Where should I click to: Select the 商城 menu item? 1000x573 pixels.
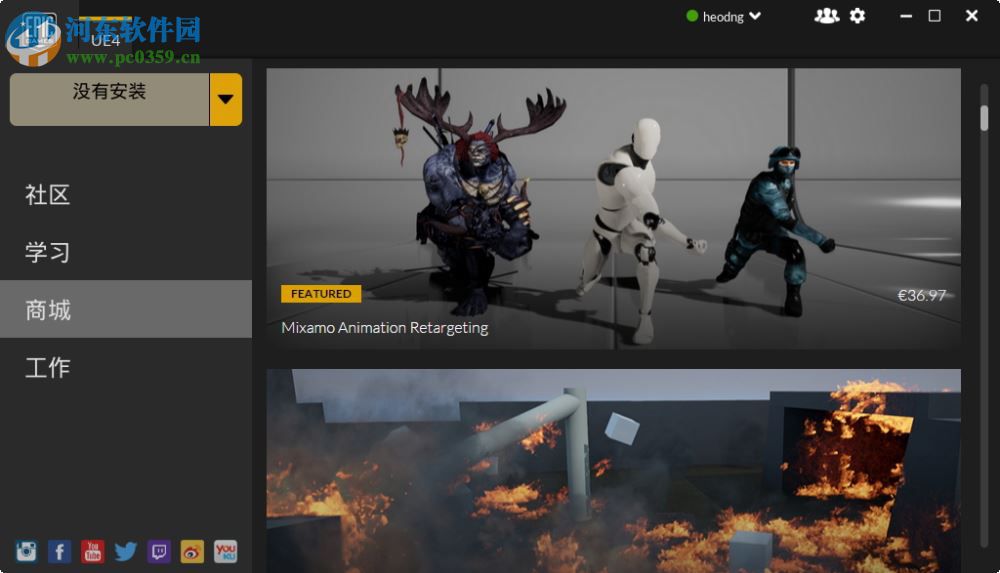click(126, 309)
